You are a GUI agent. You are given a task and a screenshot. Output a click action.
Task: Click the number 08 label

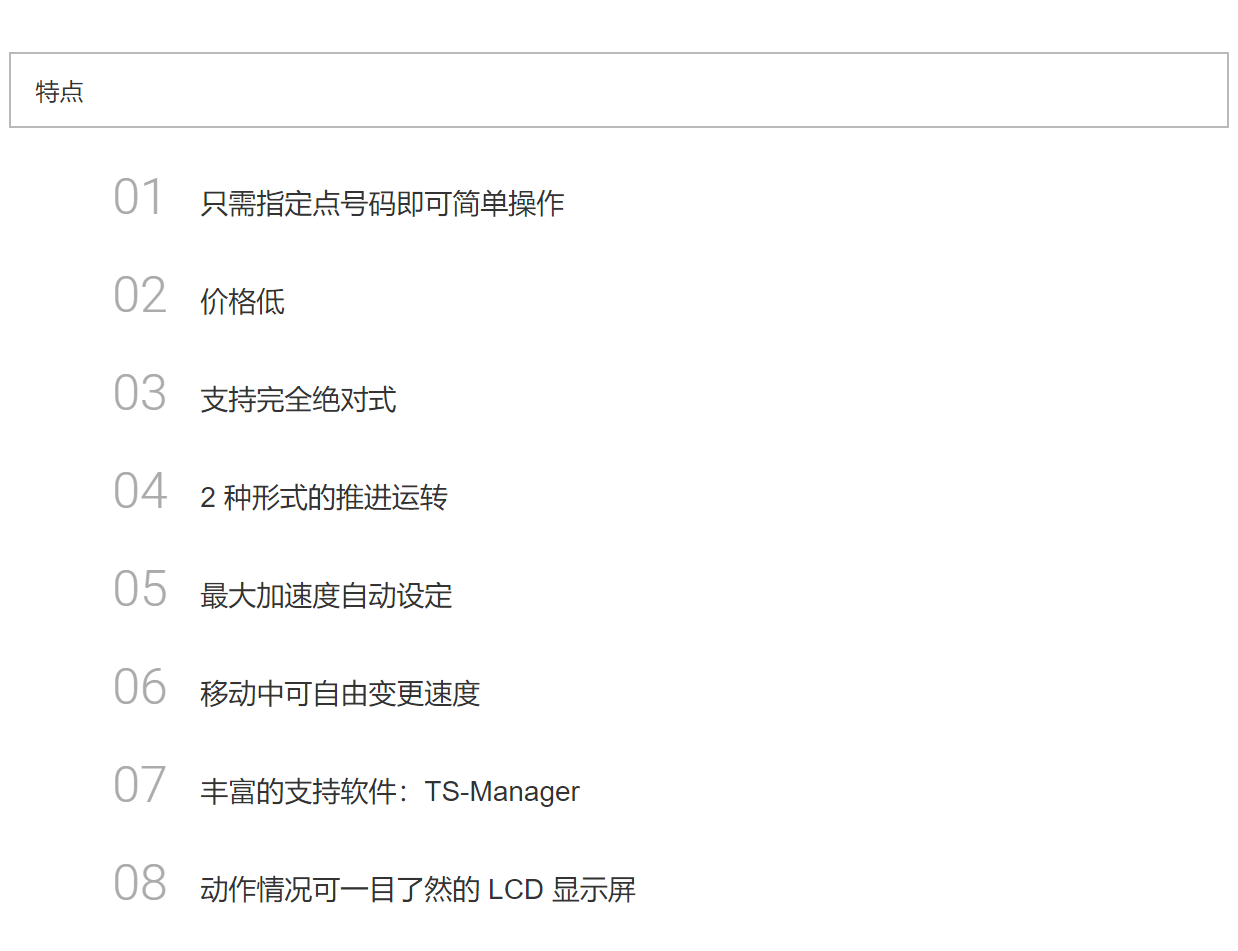(139, 884)
